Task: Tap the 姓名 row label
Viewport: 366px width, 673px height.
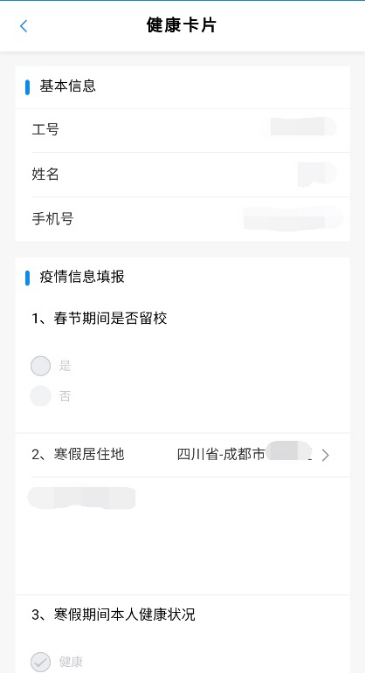Action: [x=45, y=174]
